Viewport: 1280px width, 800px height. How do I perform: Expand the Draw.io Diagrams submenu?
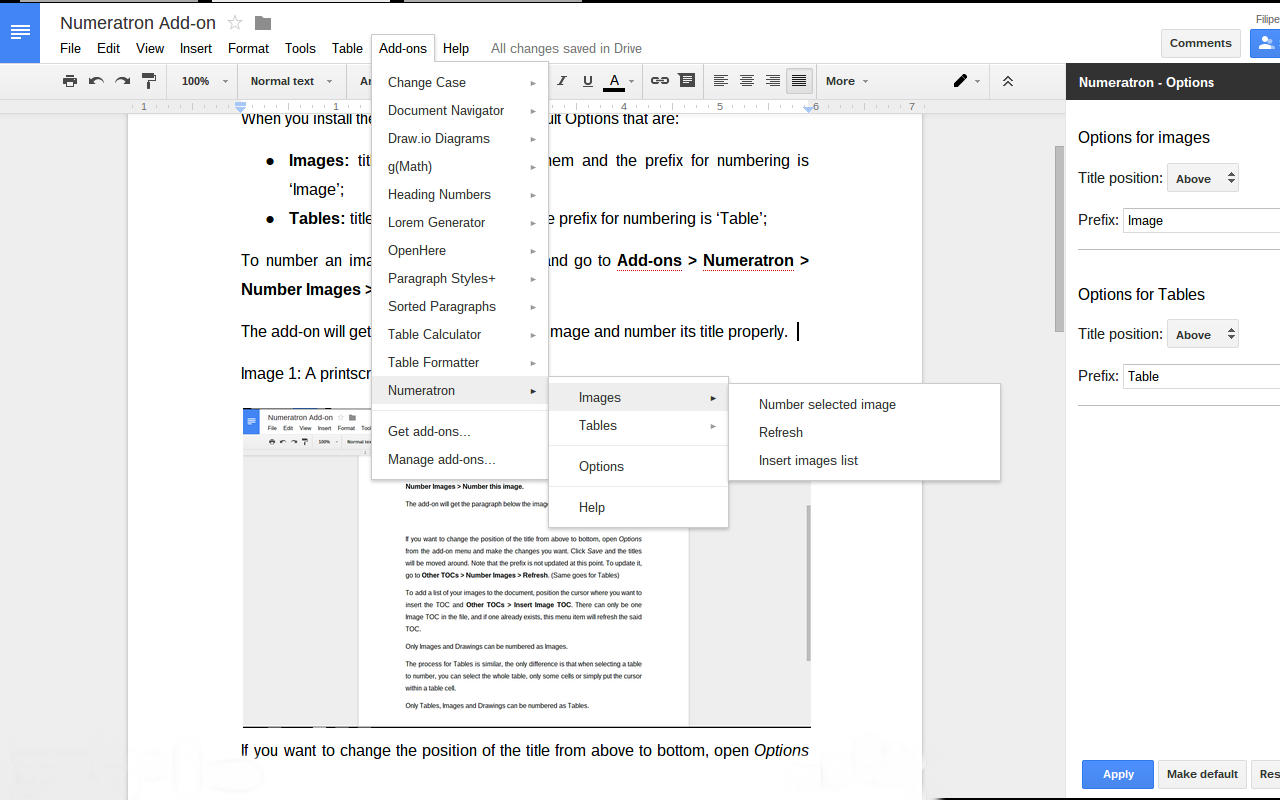[460, 138]
